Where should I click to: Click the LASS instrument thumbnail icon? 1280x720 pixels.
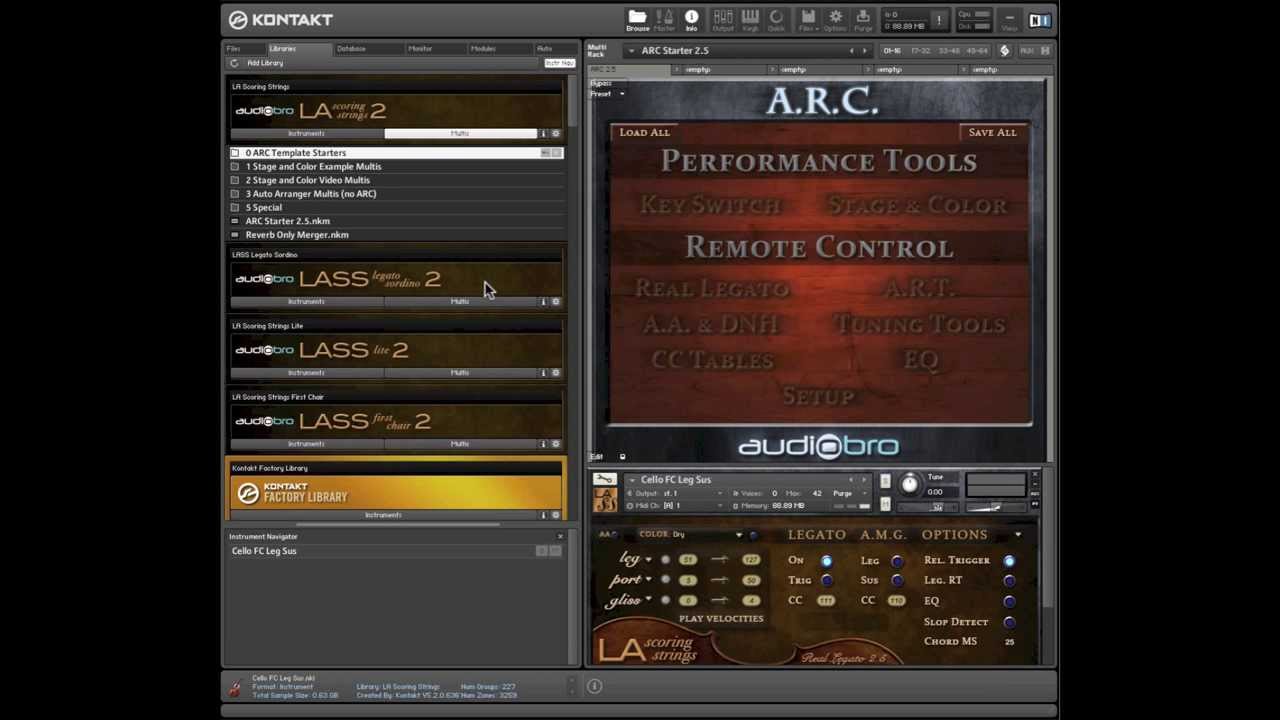pyautogui.click(x=604, y=499)
